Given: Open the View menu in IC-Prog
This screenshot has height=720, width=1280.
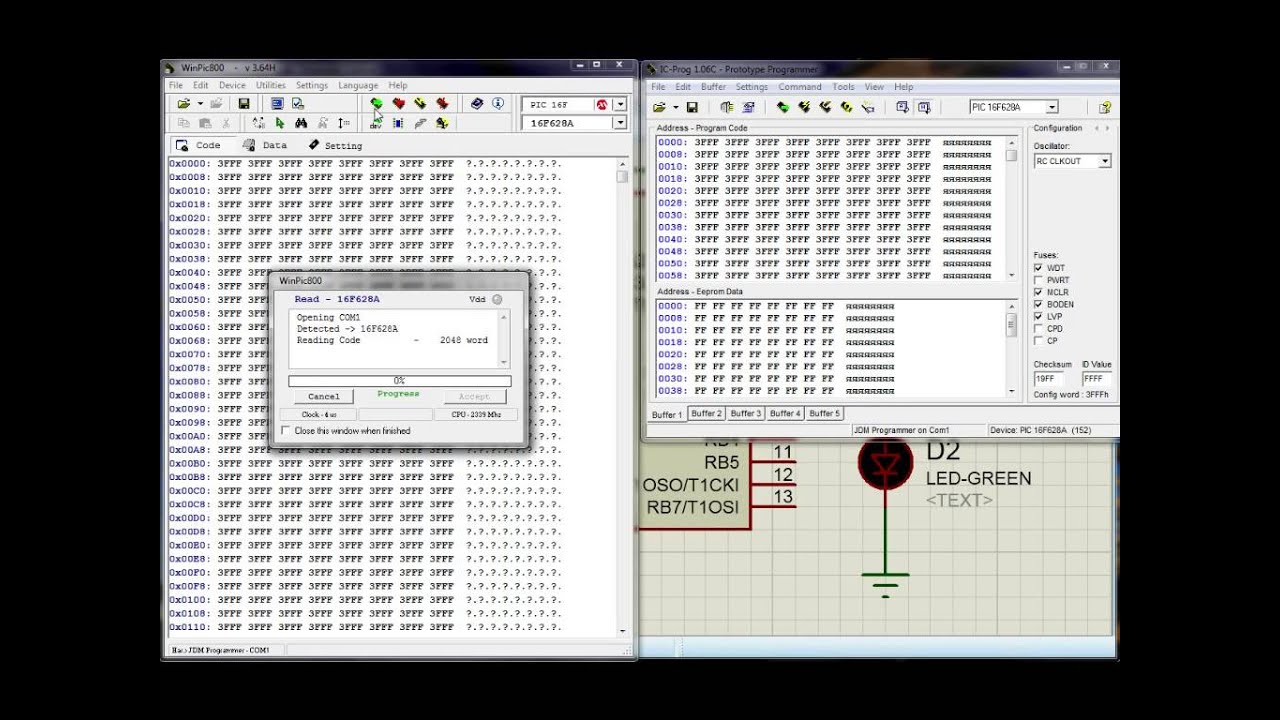Looking at the screenshot, I should pyautogui.click(x=874, y=87).
